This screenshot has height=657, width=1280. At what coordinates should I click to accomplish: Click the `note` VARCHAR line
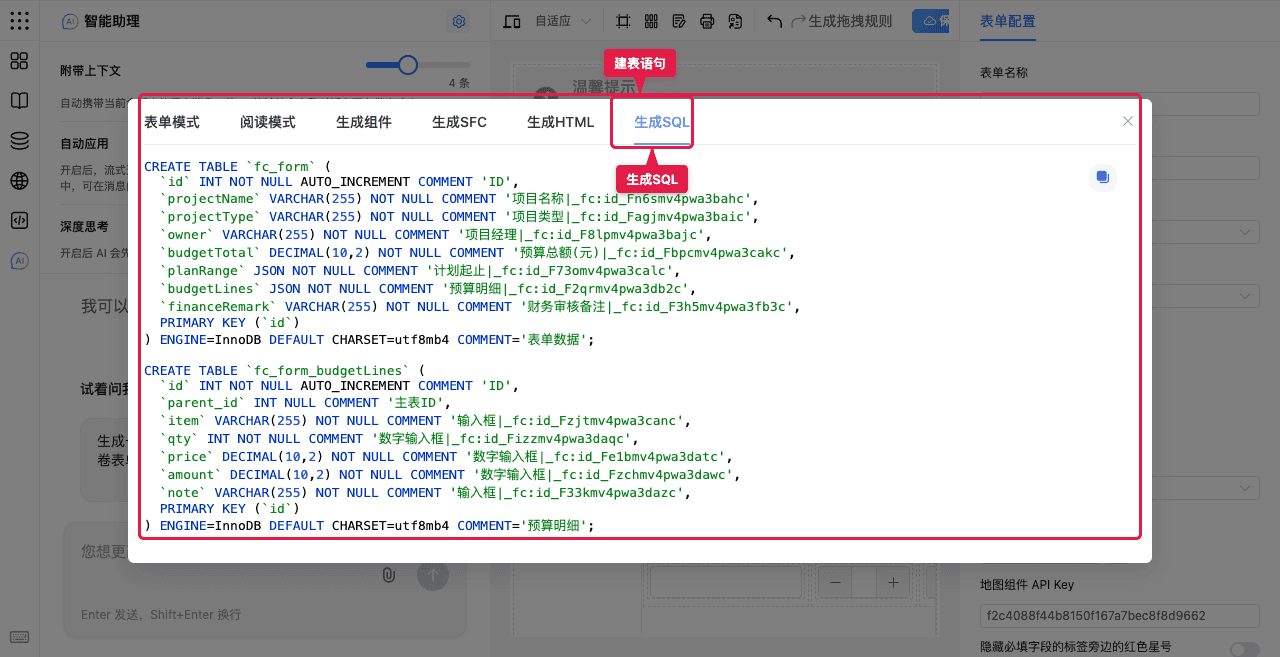[425, 493]
